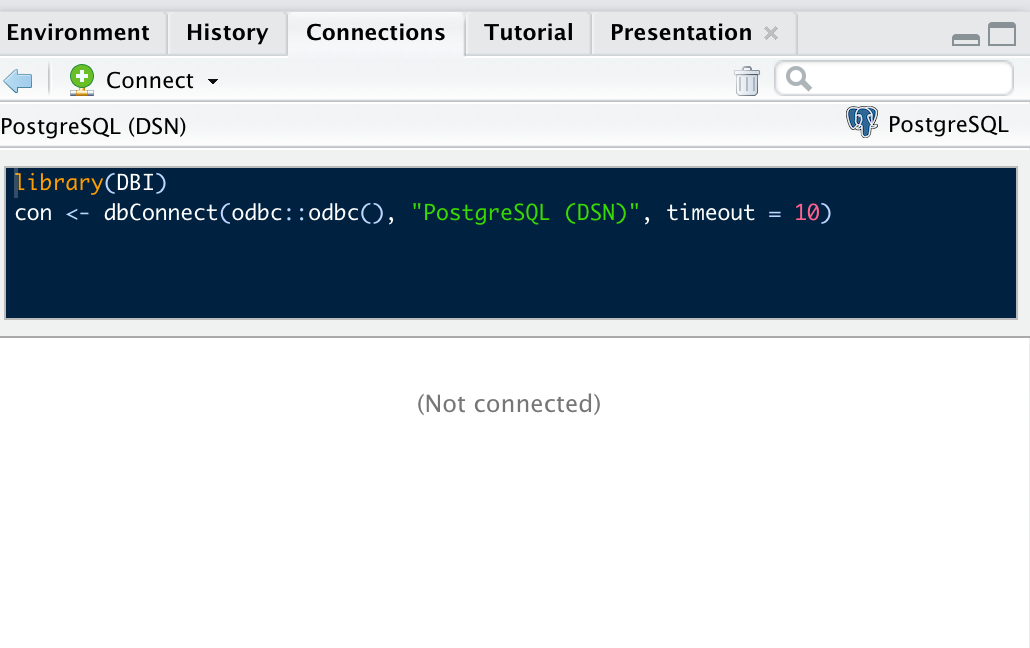Switch to the History tab
Image resolution: width=1030 pixels, height=648 pixels.
click(x=227, y=32)
